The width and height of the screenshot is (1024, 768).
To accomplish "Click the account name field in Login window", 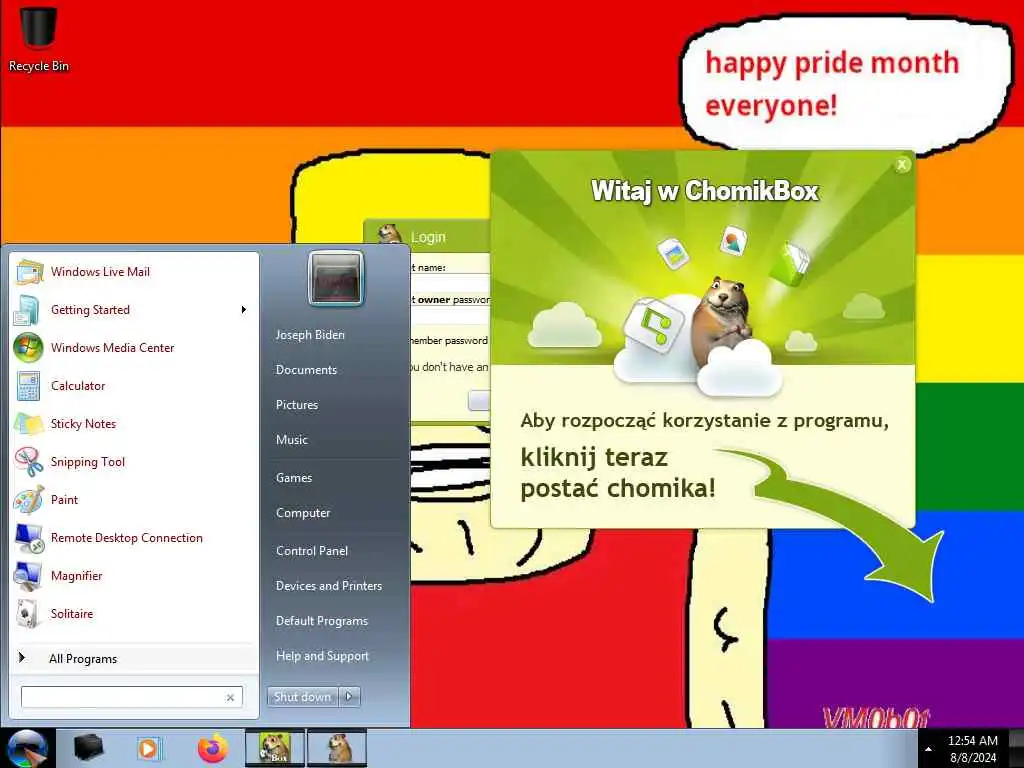I will pyautogui.click(x=451, y=283).
